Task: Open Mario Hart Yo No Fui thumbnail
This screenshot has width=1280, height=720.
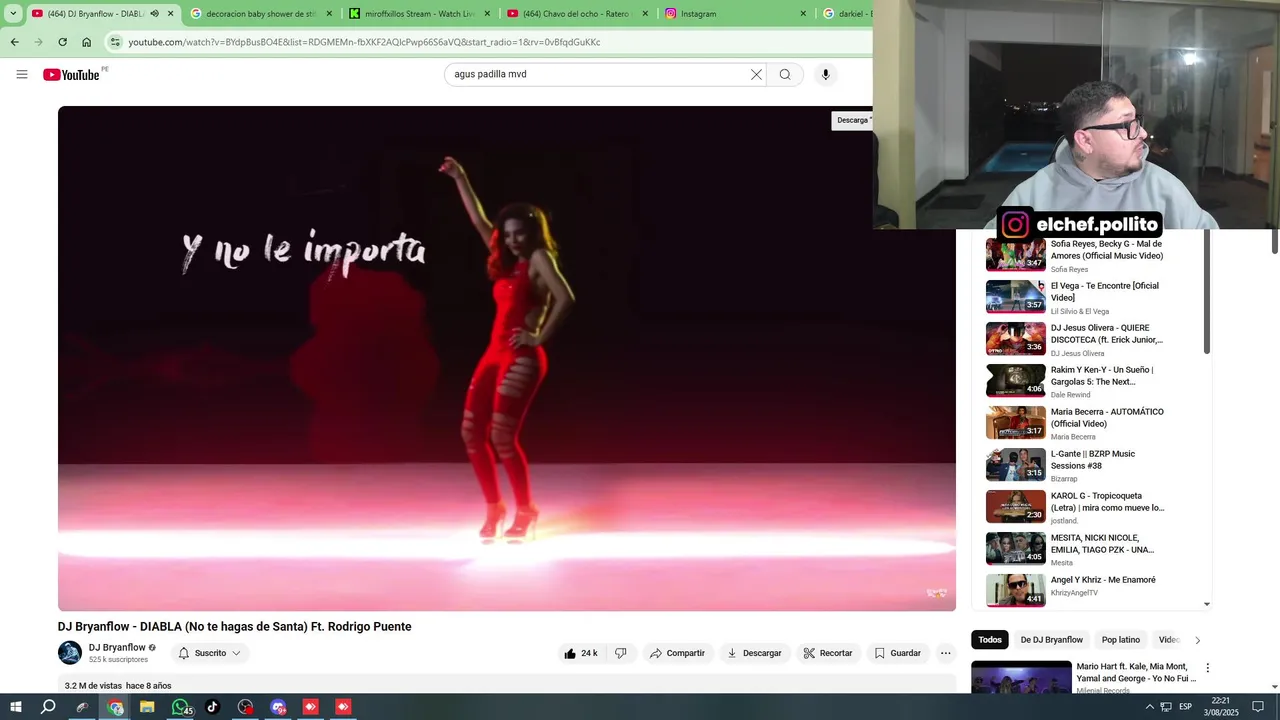Action: [1021, 677]
